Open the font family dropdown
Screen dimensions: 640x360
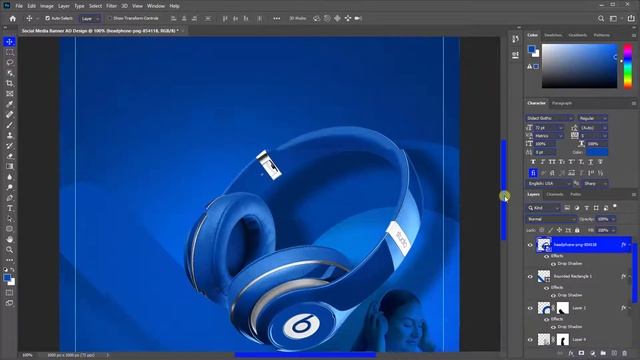[x=549, y=118]
